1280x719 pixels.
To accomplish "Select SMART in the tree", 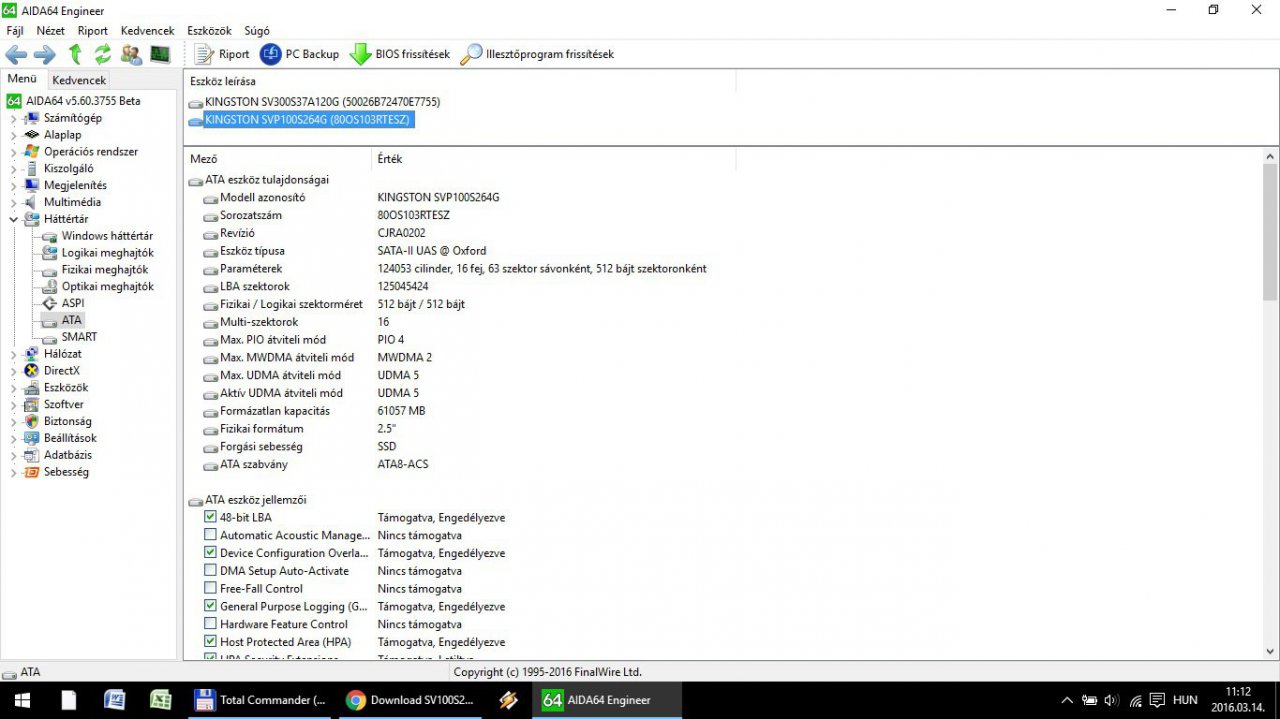I will [x=79, y=337].
